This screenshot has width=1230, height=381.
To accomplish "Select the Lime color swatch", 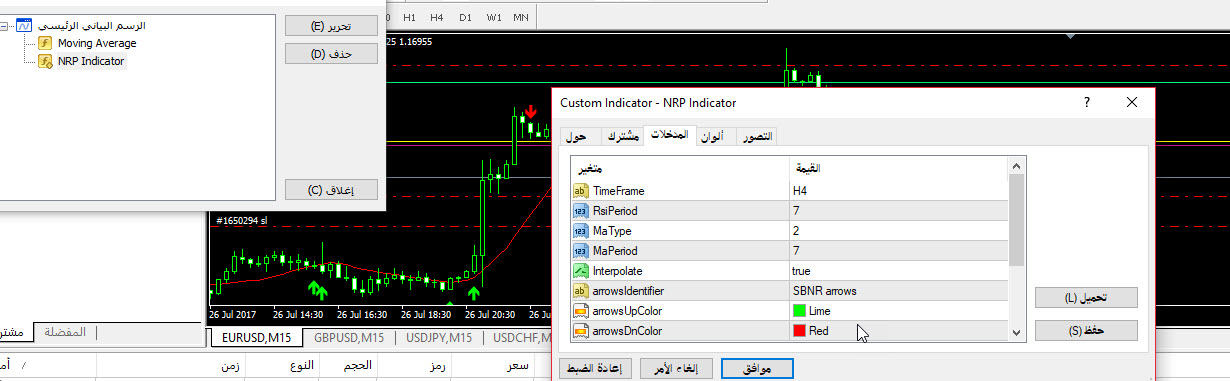I will [x=799, y=311].
